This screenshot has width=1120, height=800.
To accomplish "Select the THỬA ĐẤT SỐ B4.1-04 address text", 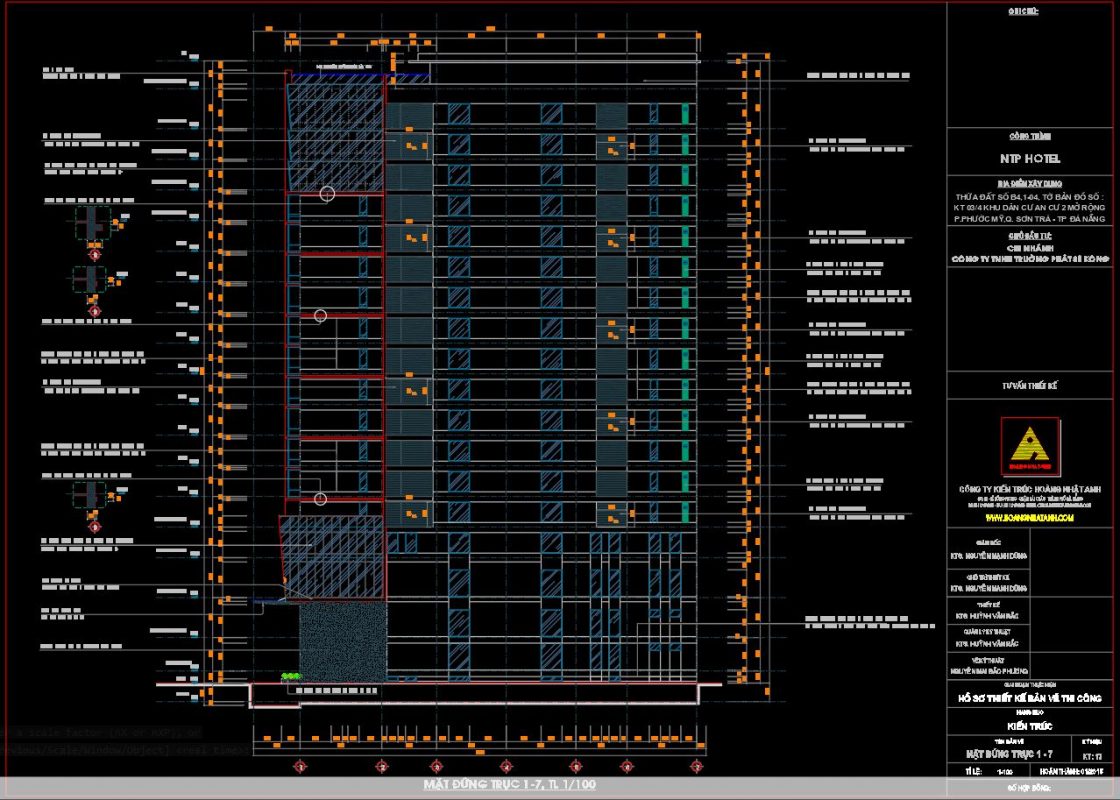I will [1031, 196].
